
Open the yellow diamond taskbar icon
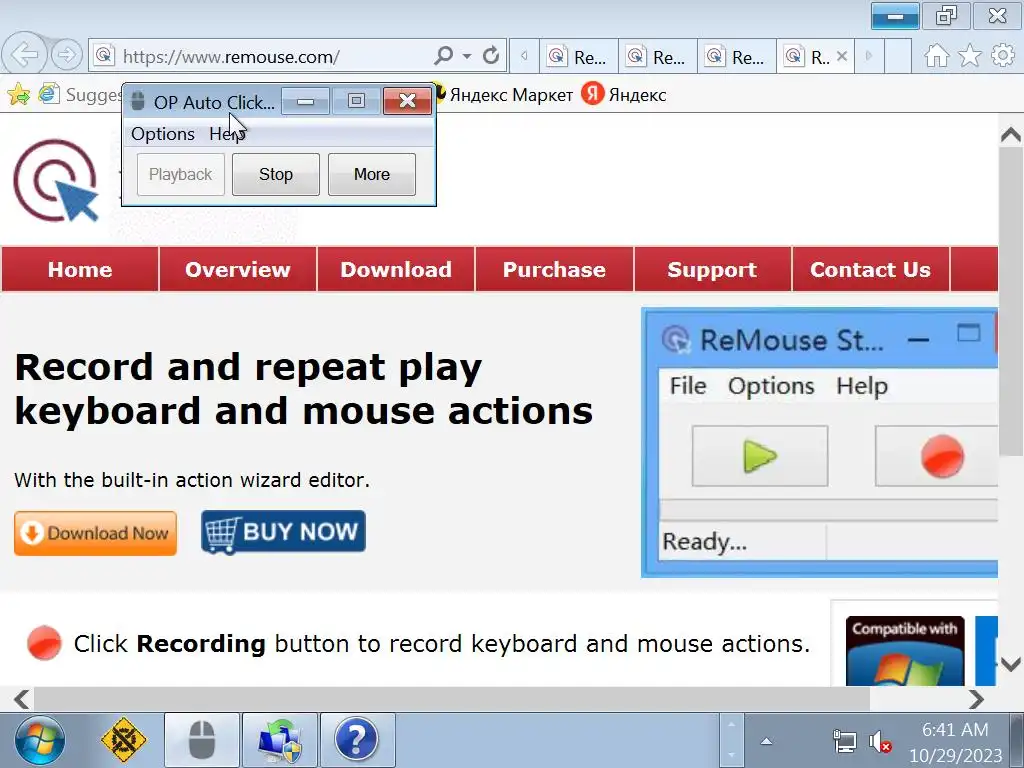pyautogui.click(x=123, y=741)
